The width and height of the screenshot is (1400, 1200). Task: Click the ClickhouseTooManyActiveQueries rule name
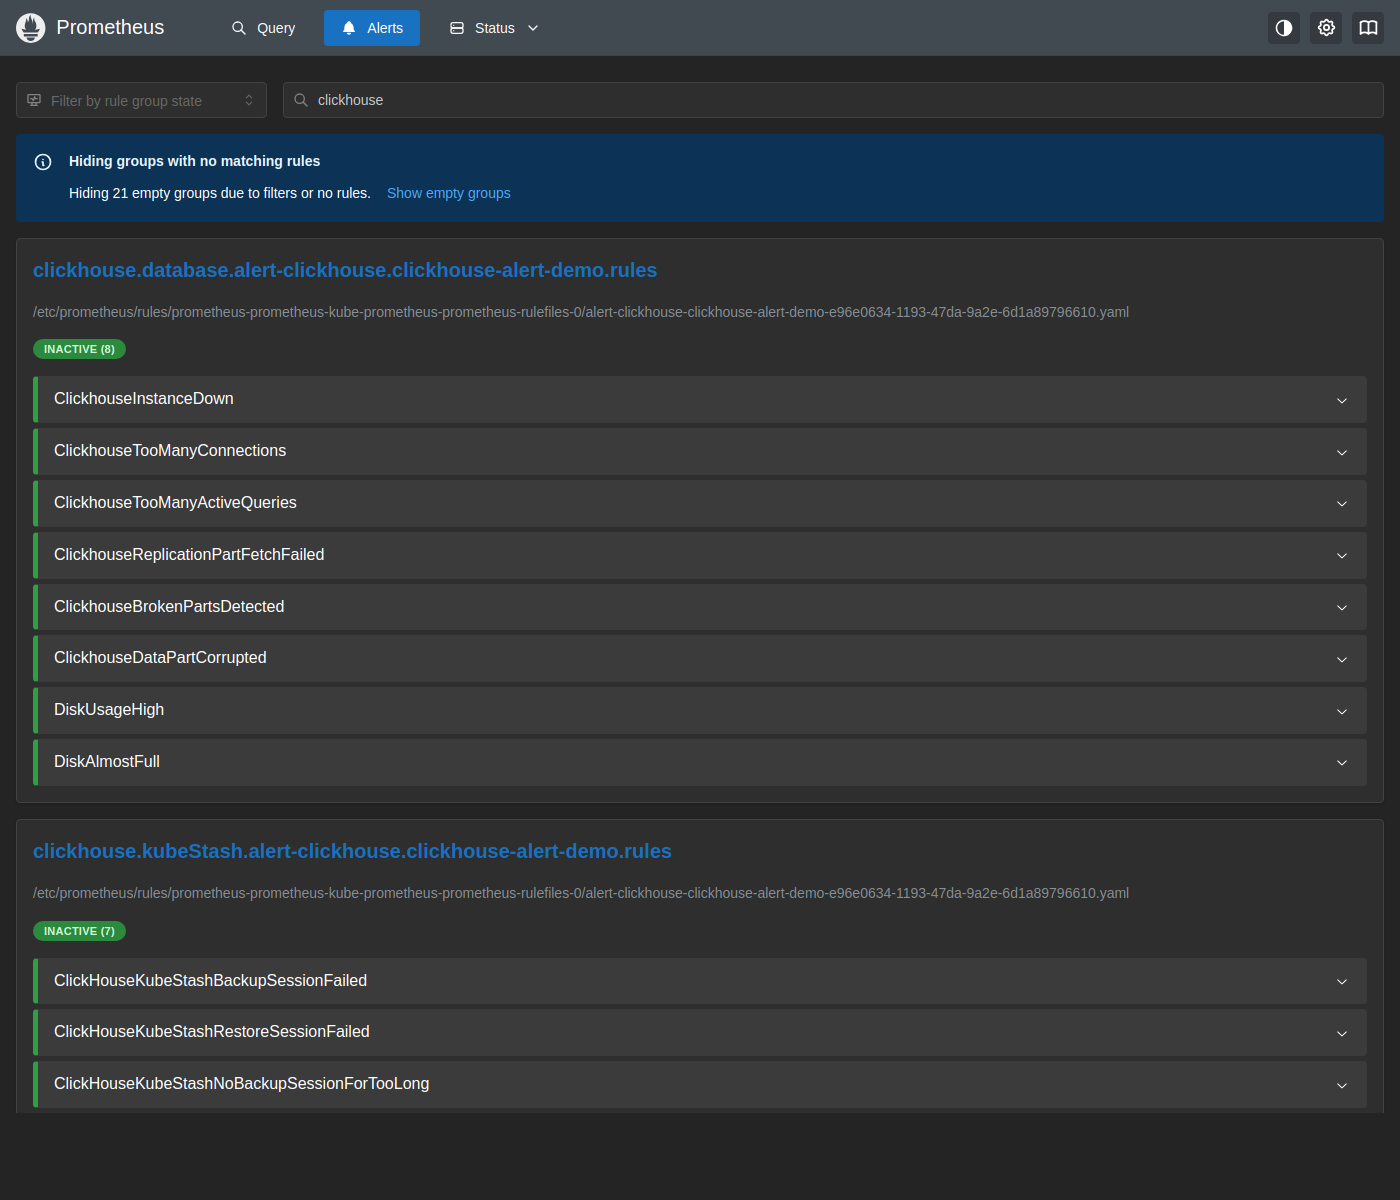(175, 503)
